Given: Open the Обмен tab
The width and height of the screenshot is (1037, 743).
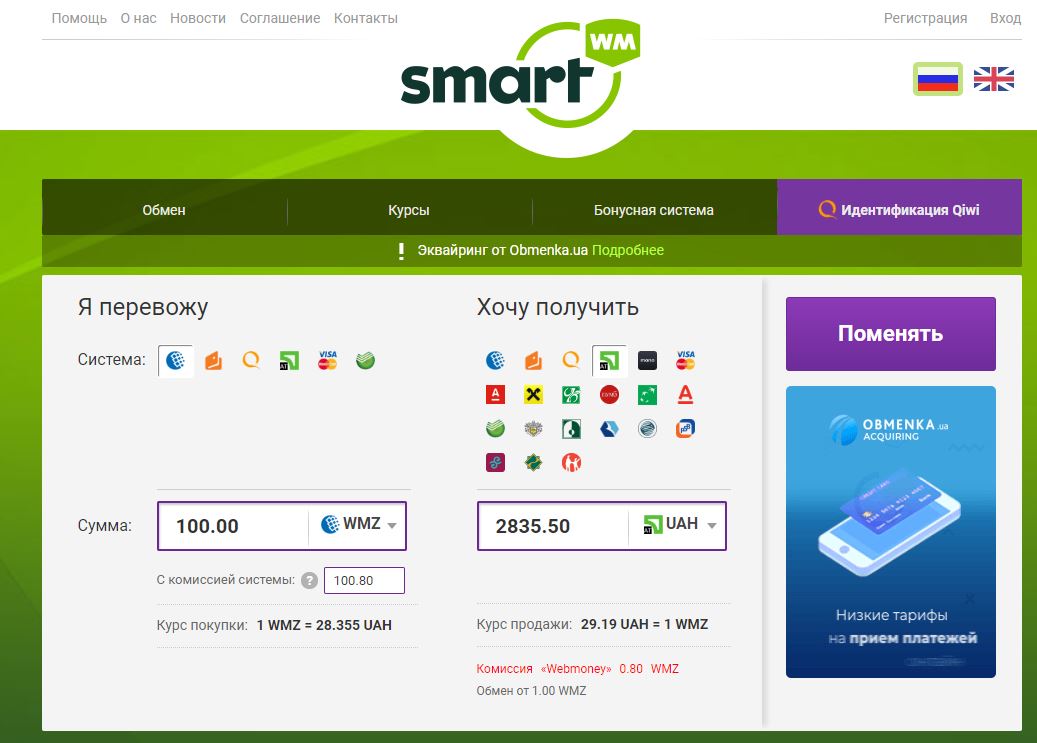Looking at the screenshot, I should pyautogui.click(x=163, y=209).
